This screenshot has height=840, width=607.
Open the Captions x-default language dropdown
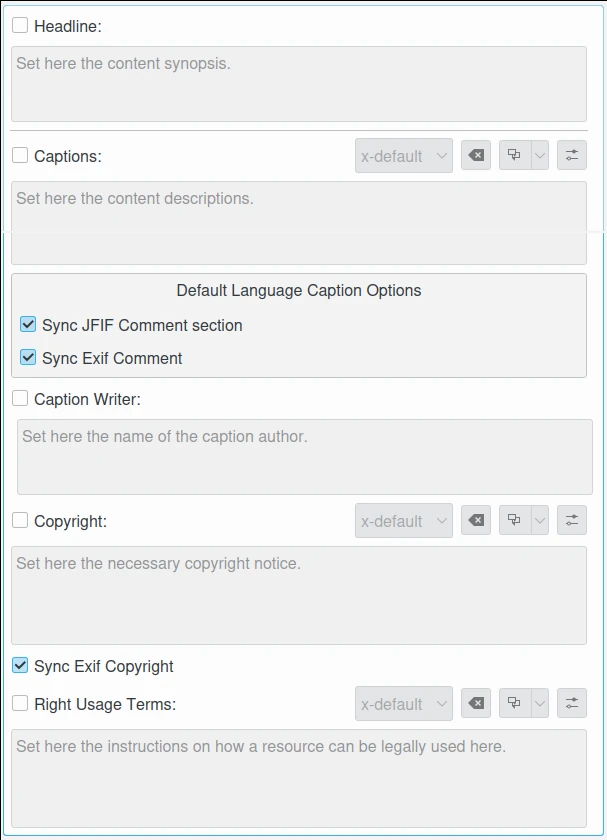coord(404,156)
